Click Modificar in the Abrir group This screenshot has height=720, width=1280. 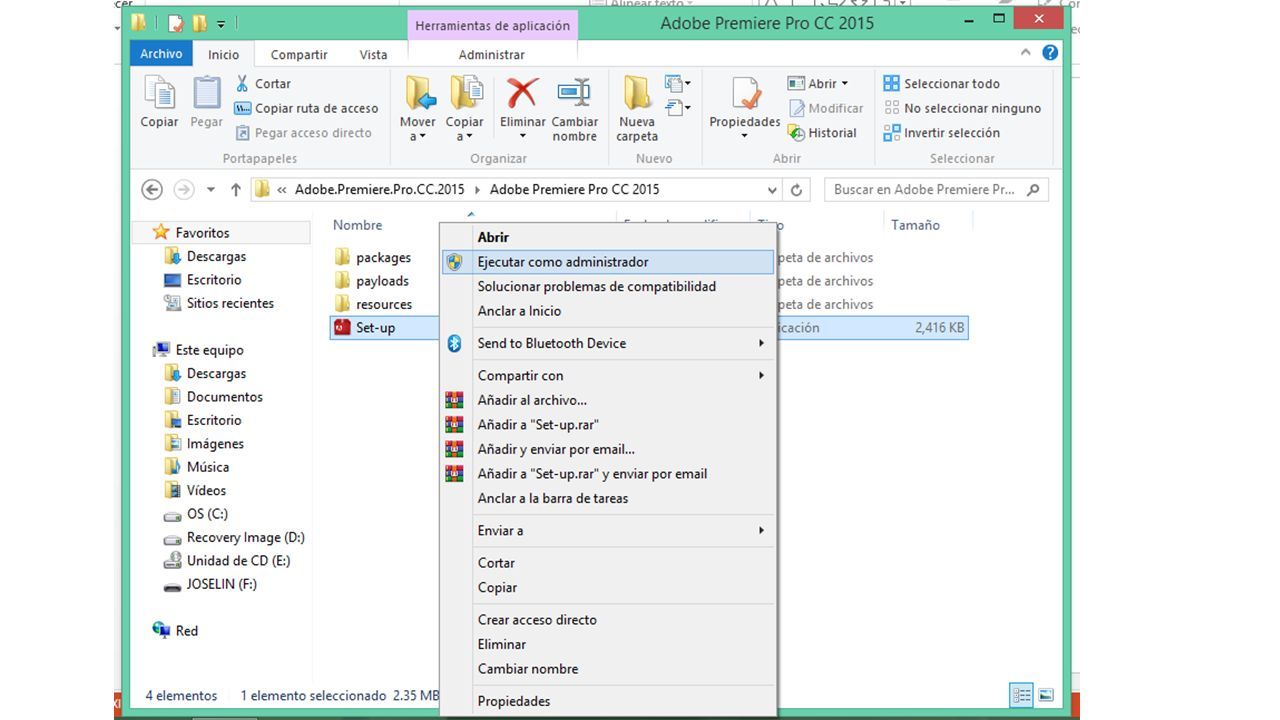(826, 108)
